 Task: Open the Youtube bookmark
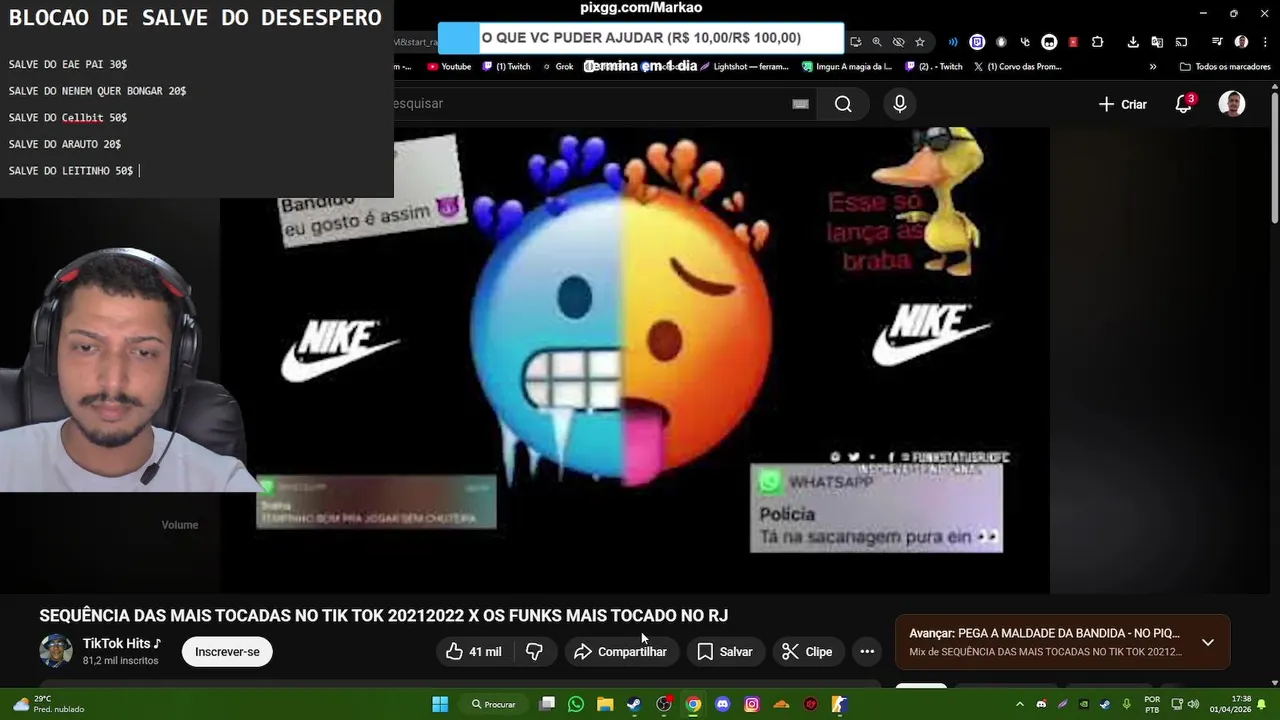449,67
